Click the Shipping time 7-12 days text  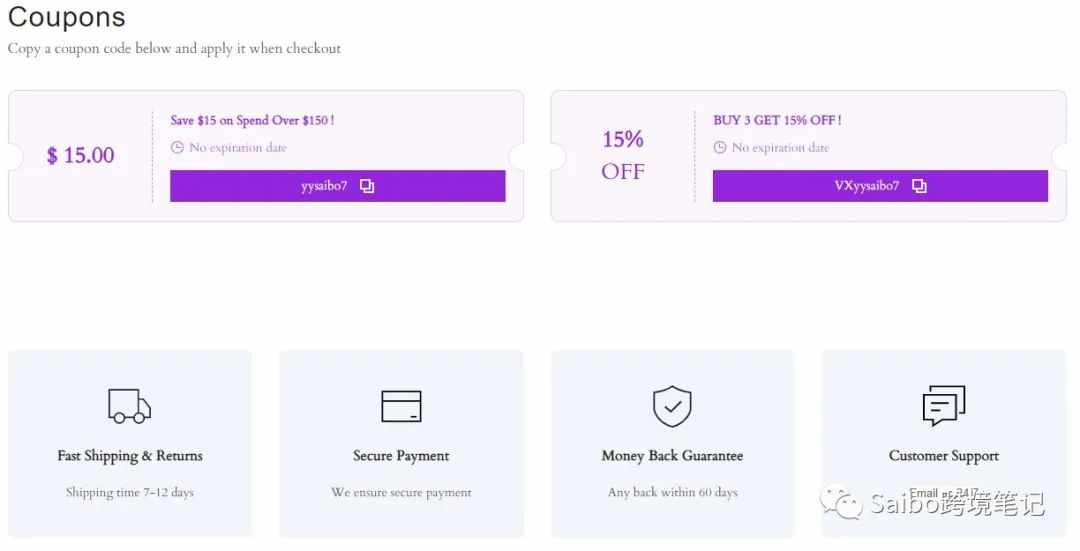[x=129, y=492]
